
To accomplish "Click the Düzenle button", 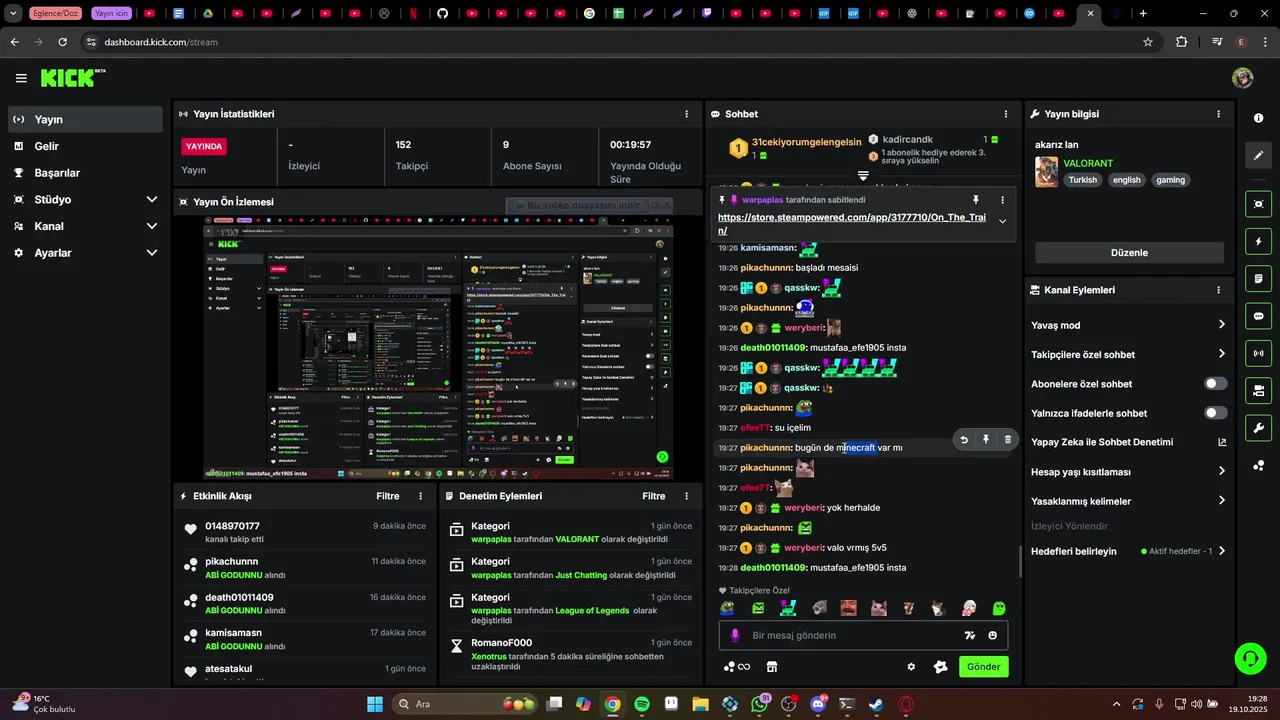I will (1129, 253).
